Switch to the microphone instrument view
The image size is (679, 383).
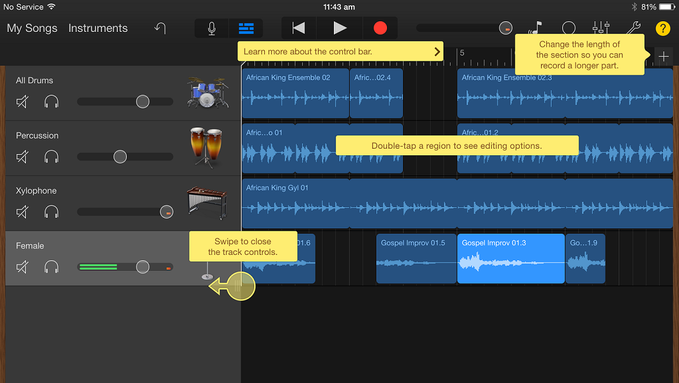(211, 28)
